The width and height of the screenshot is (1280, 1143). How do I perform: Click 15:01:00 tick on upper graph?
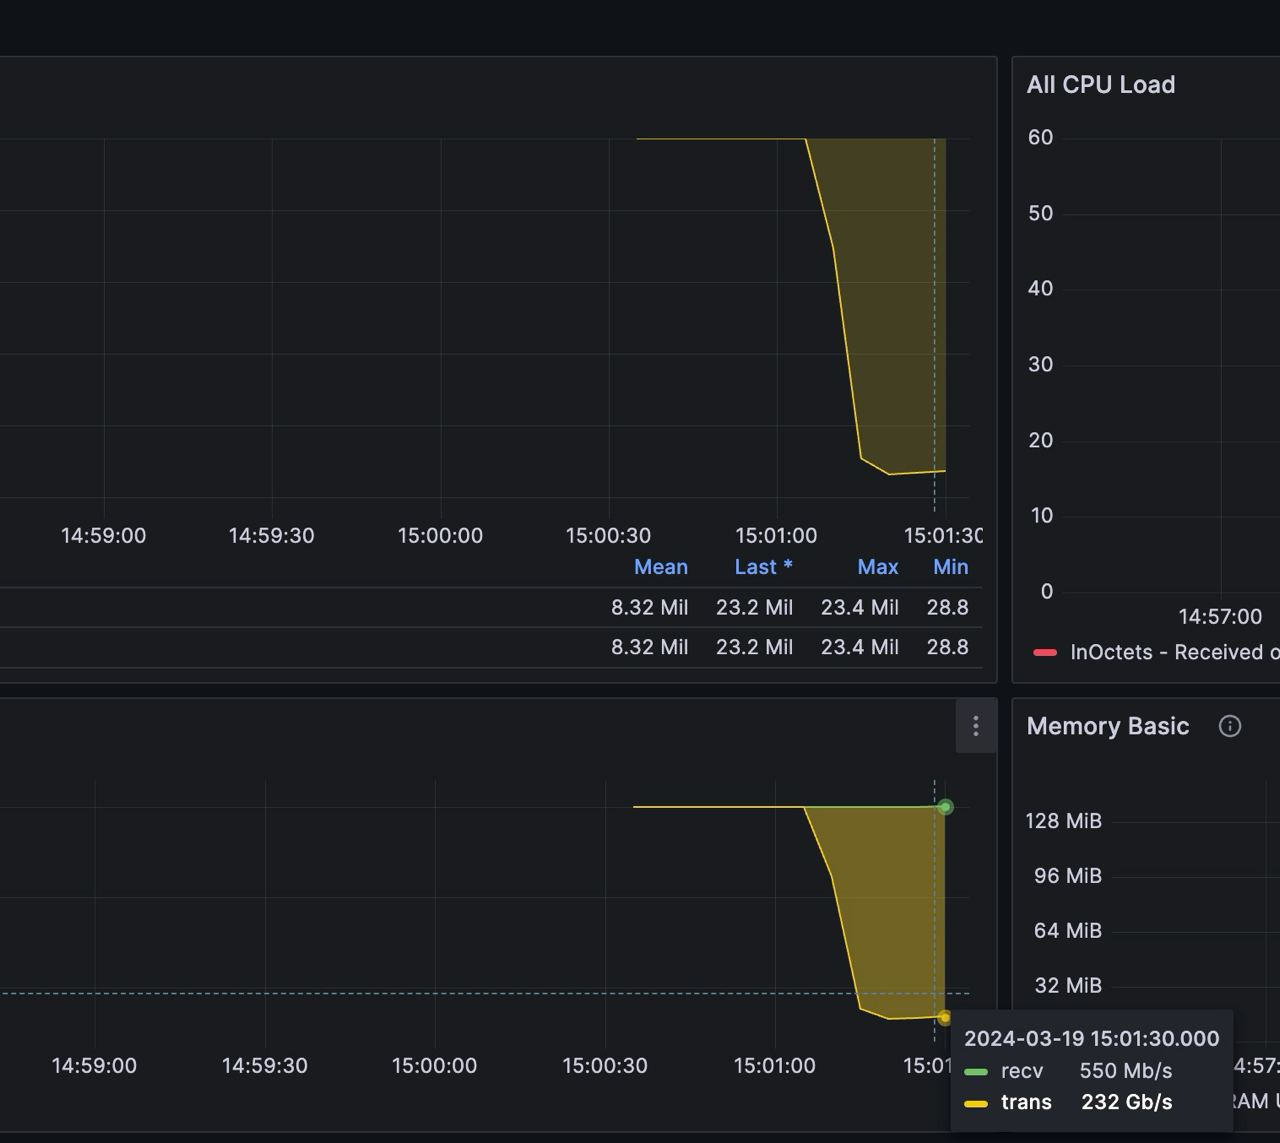[776, 536]
